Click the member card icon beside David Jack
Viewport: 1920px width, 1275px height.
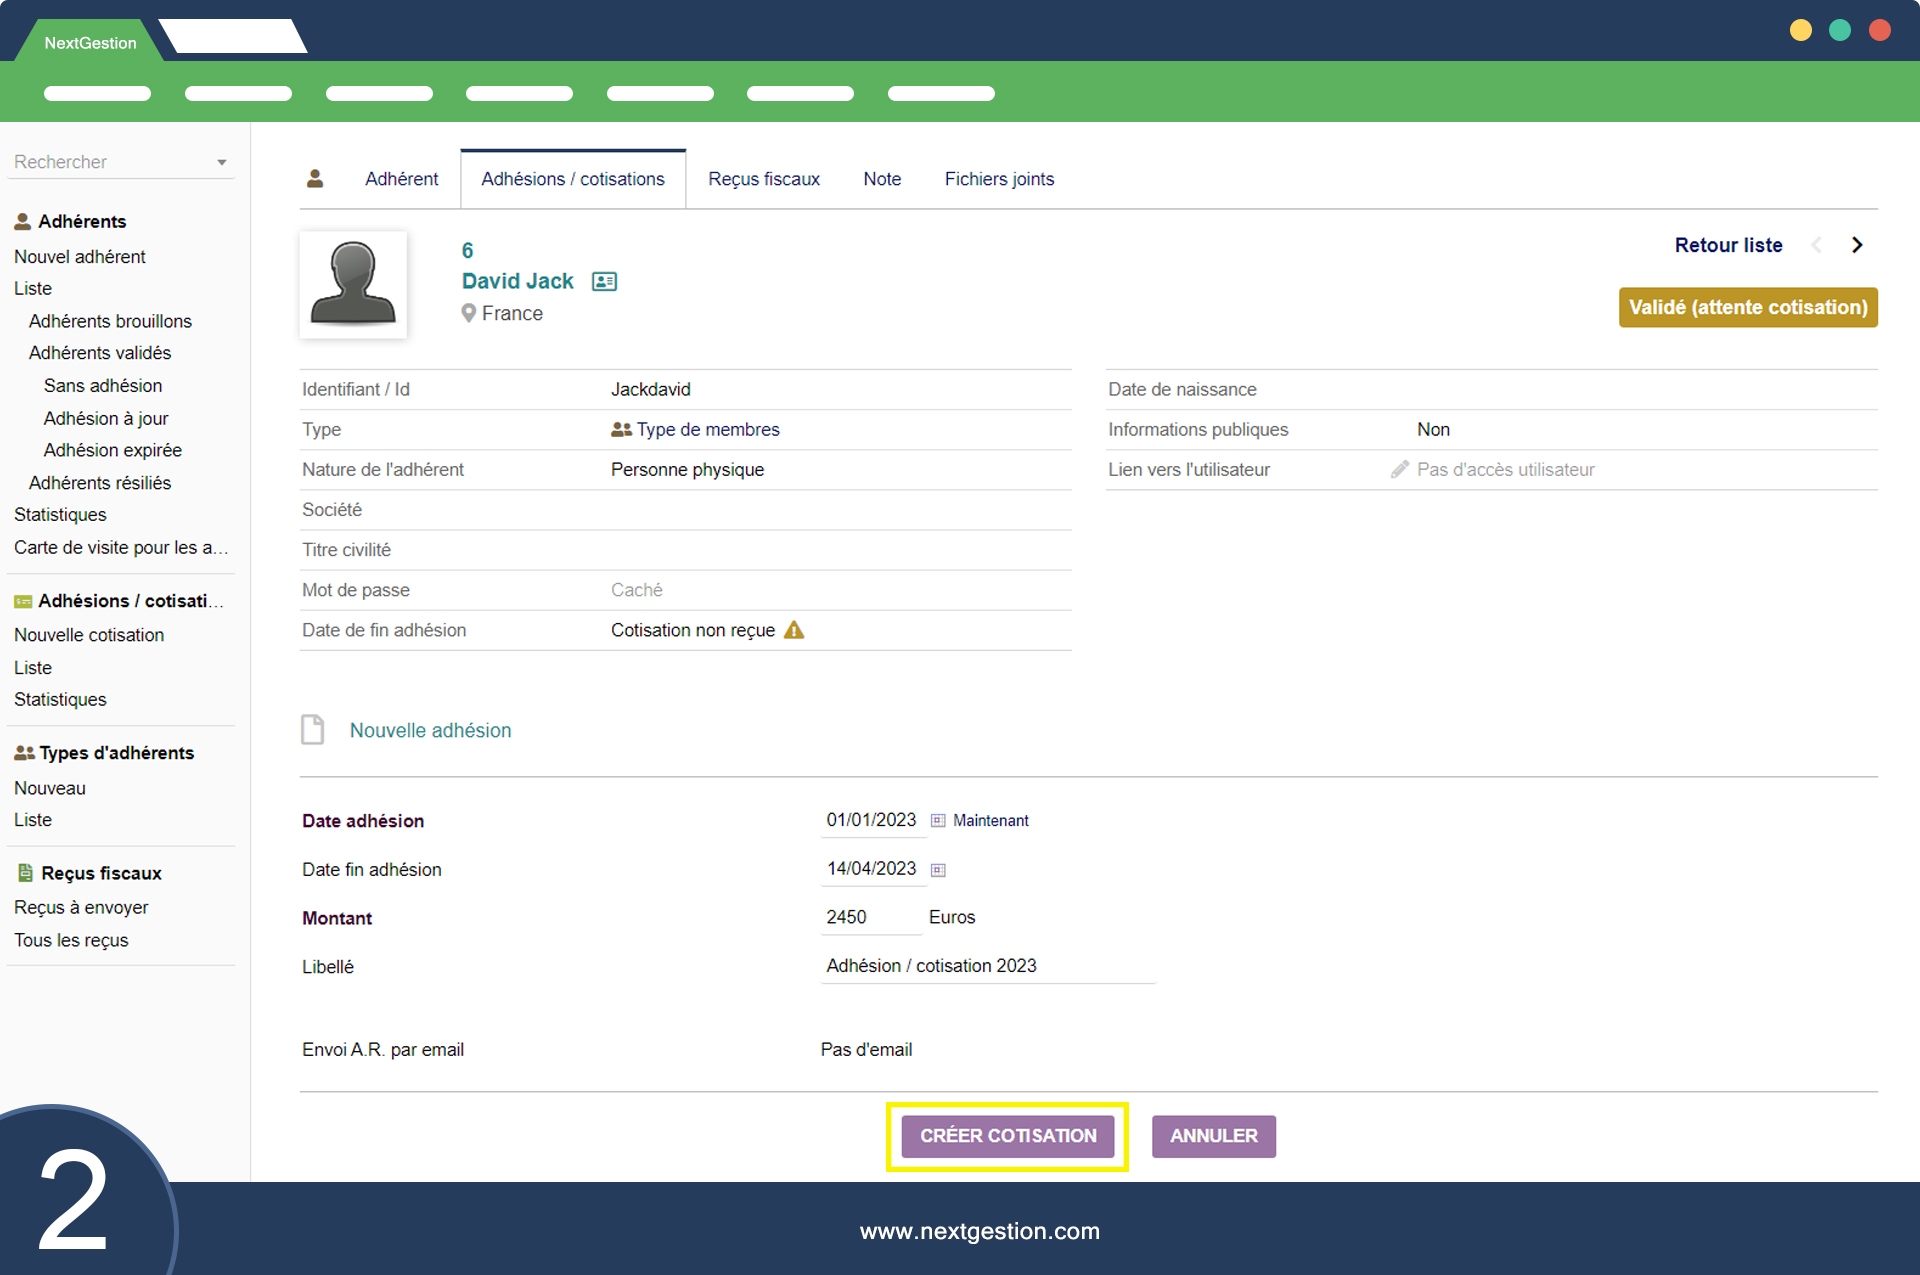click(x=604, y=282)
